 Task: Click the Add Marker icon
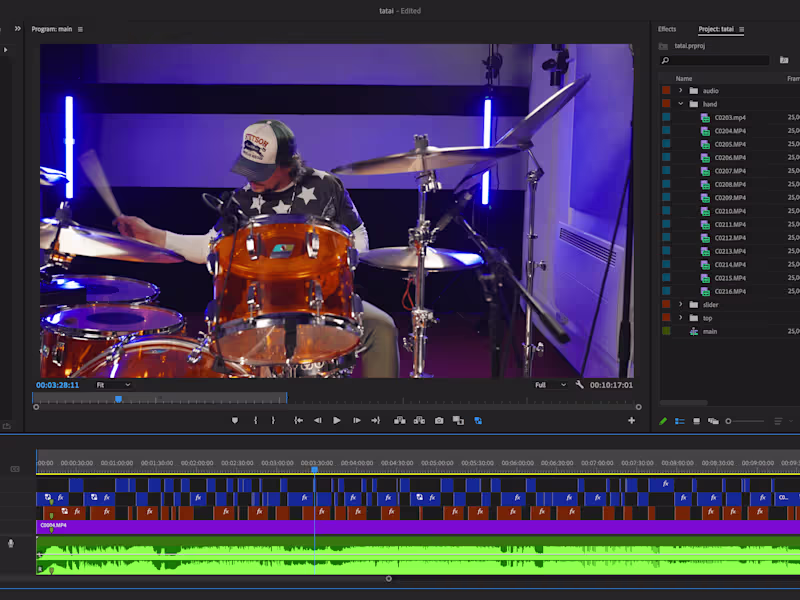(235, 421)
